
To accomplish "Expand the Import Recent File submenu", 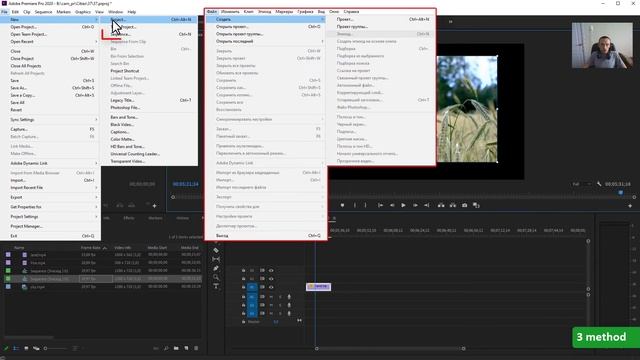I will 51,188.
